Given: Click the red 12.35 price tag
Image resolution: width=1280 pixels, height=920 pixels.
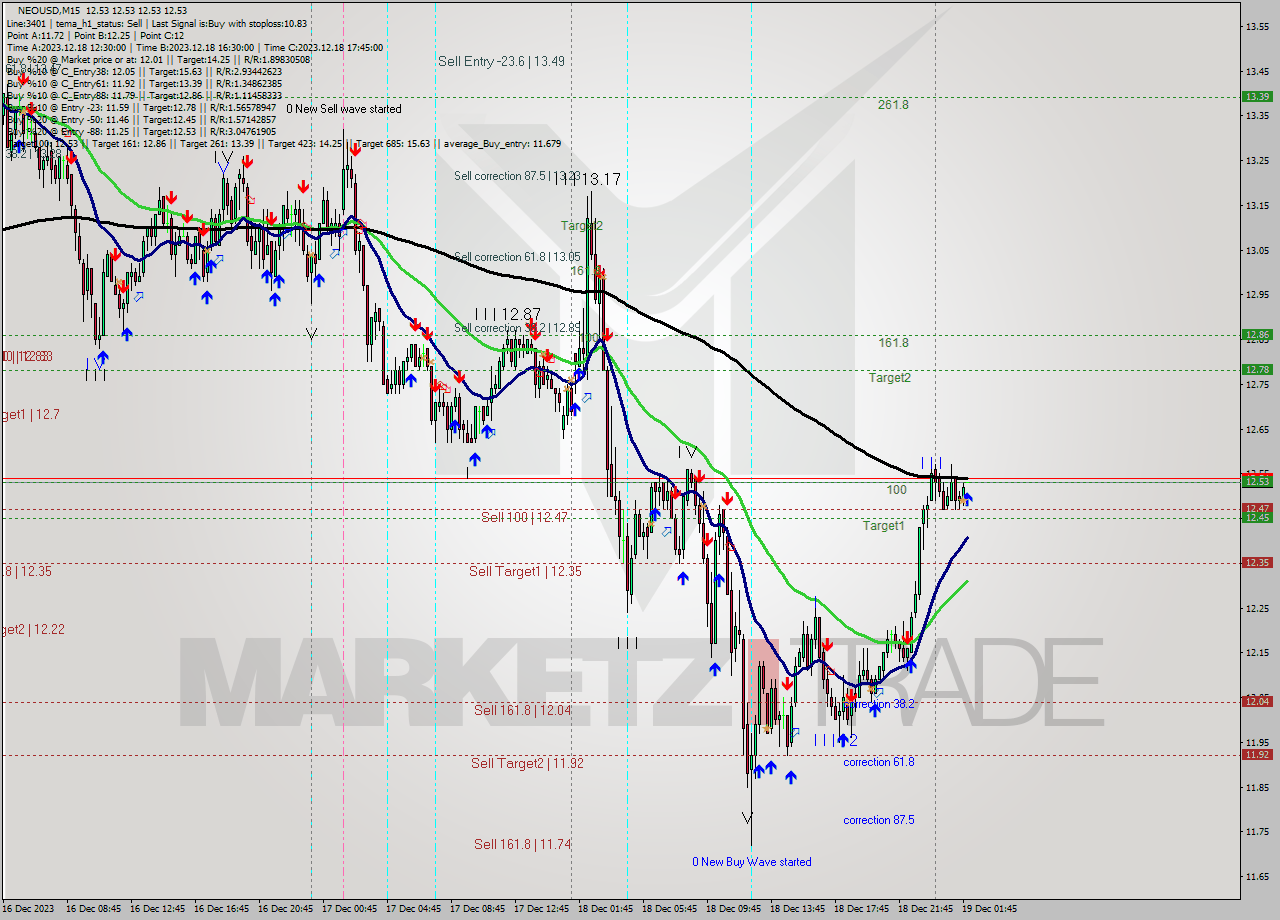Looking at the screenshot, I should [1257, 562].
